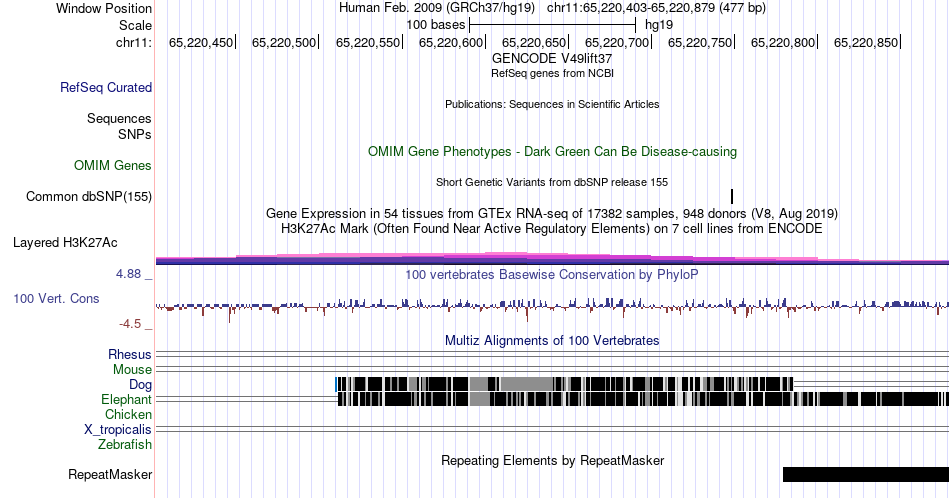The height and width of the screenshot is (498, 950).
Task: Click the Human Feb. 2009 (GRCh37/hg19) text
Action: [x=437, y=8]
